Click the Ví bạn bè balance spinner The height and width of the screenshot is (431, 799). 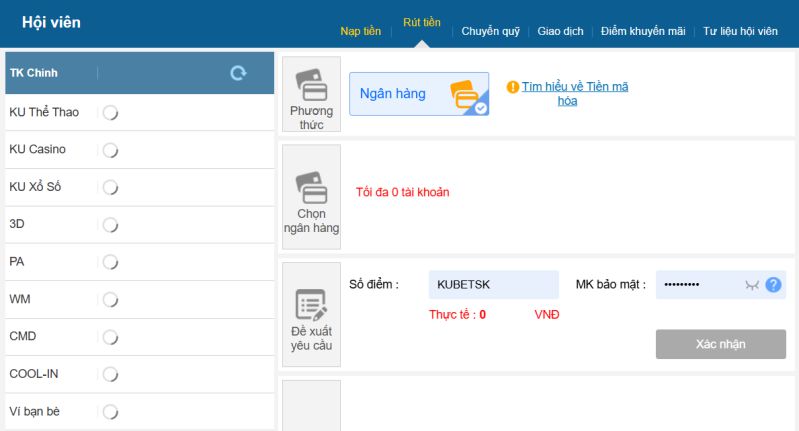coord(111,412)
